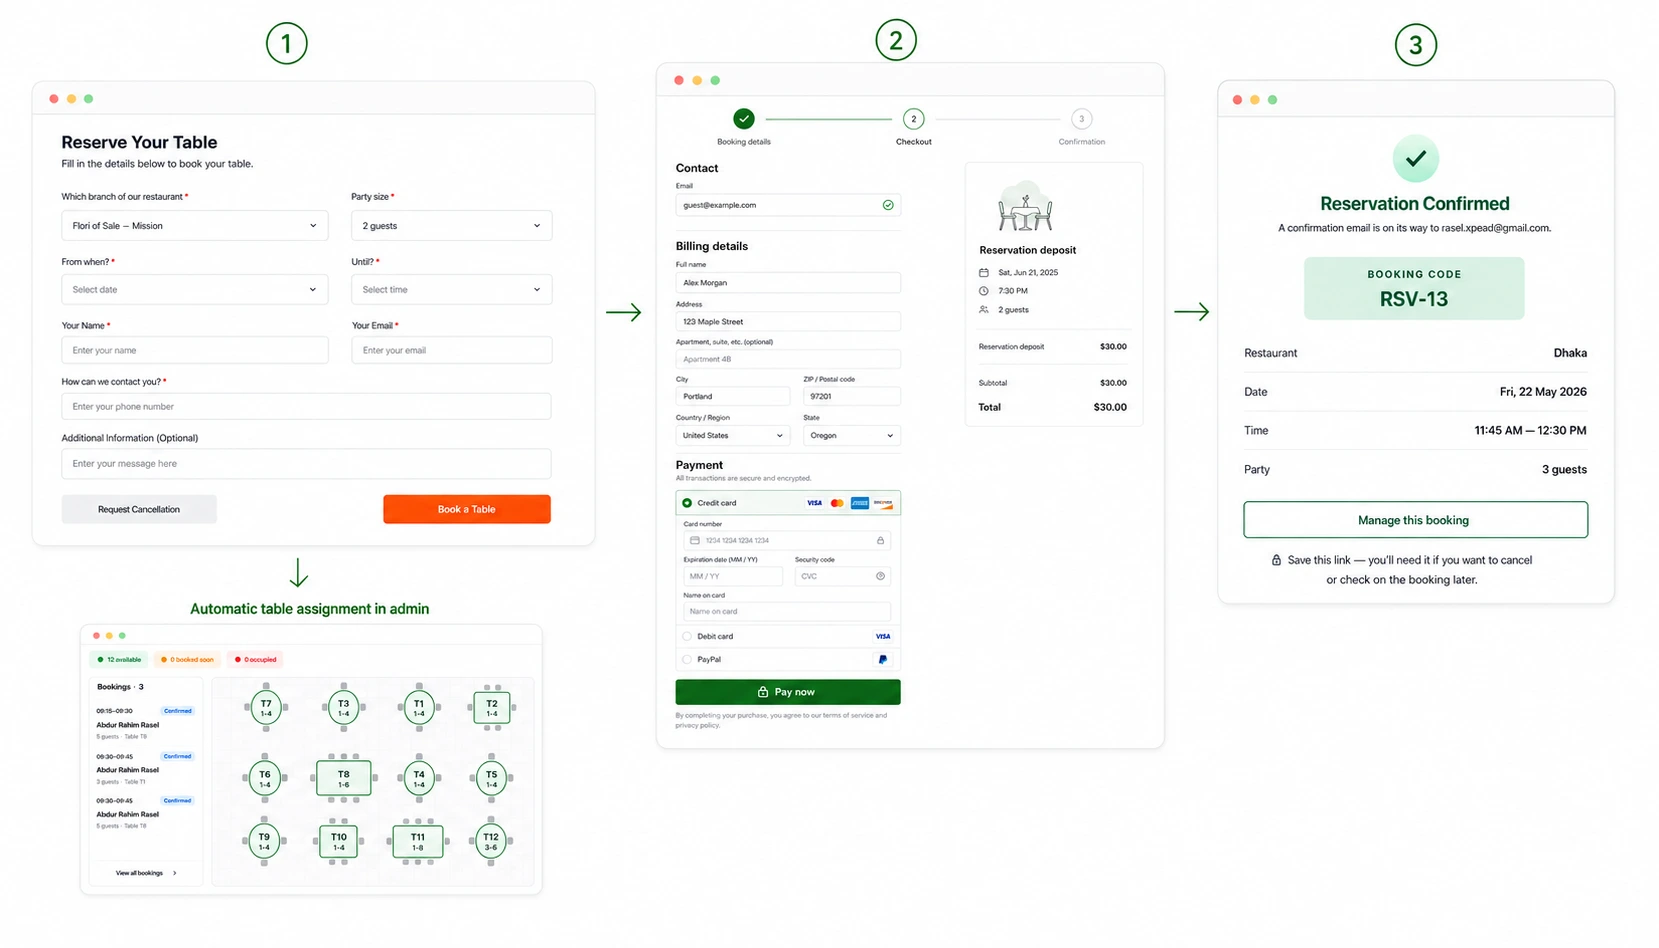The width and height of the screenshot is (1659, 948).
Task: Click the contact Email field in checkout
Action: (788, 205)
